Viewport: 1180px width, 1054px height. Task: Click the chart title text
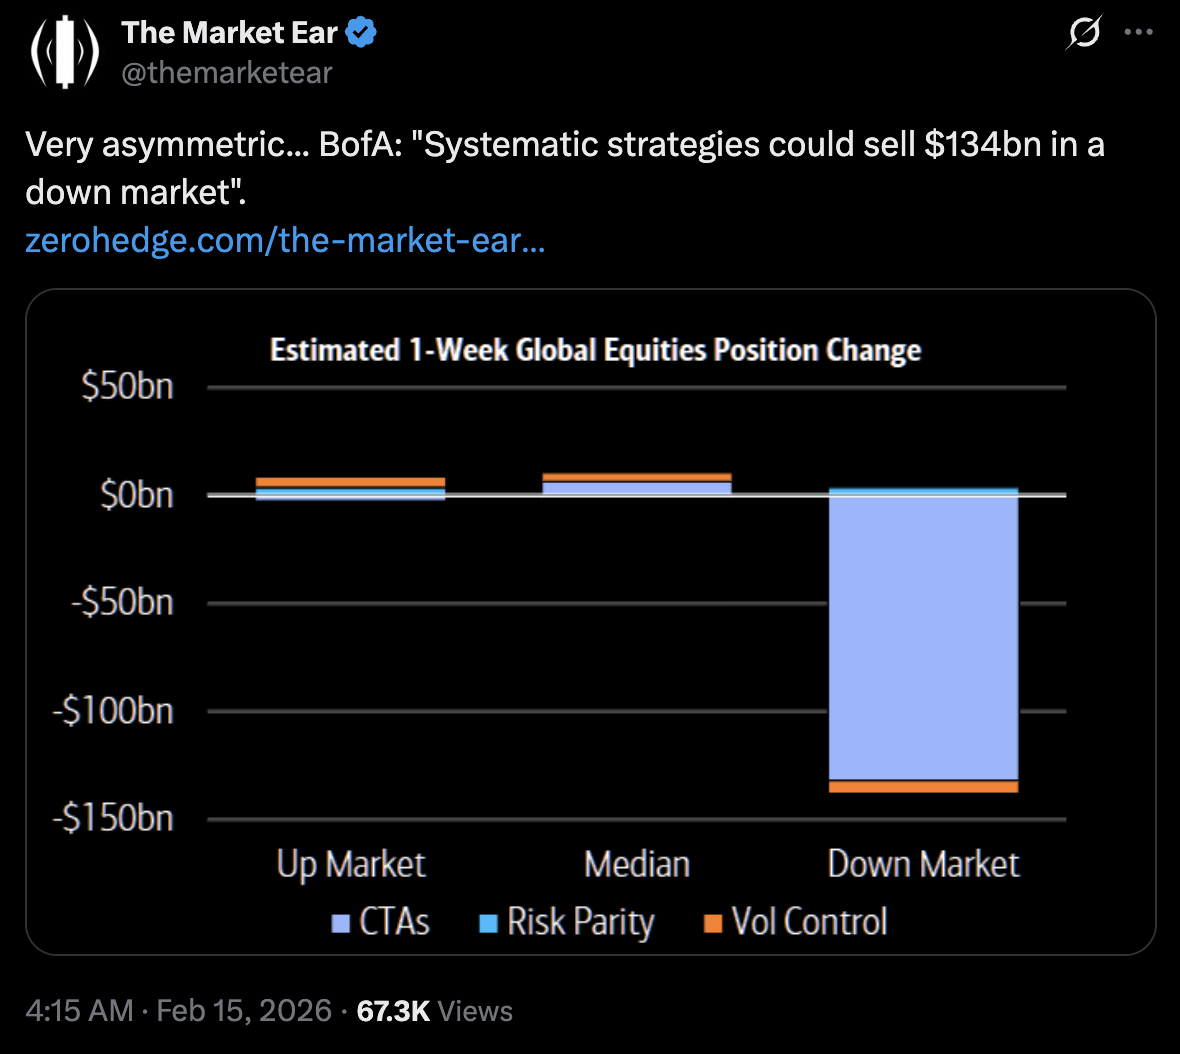pos(595,350)
